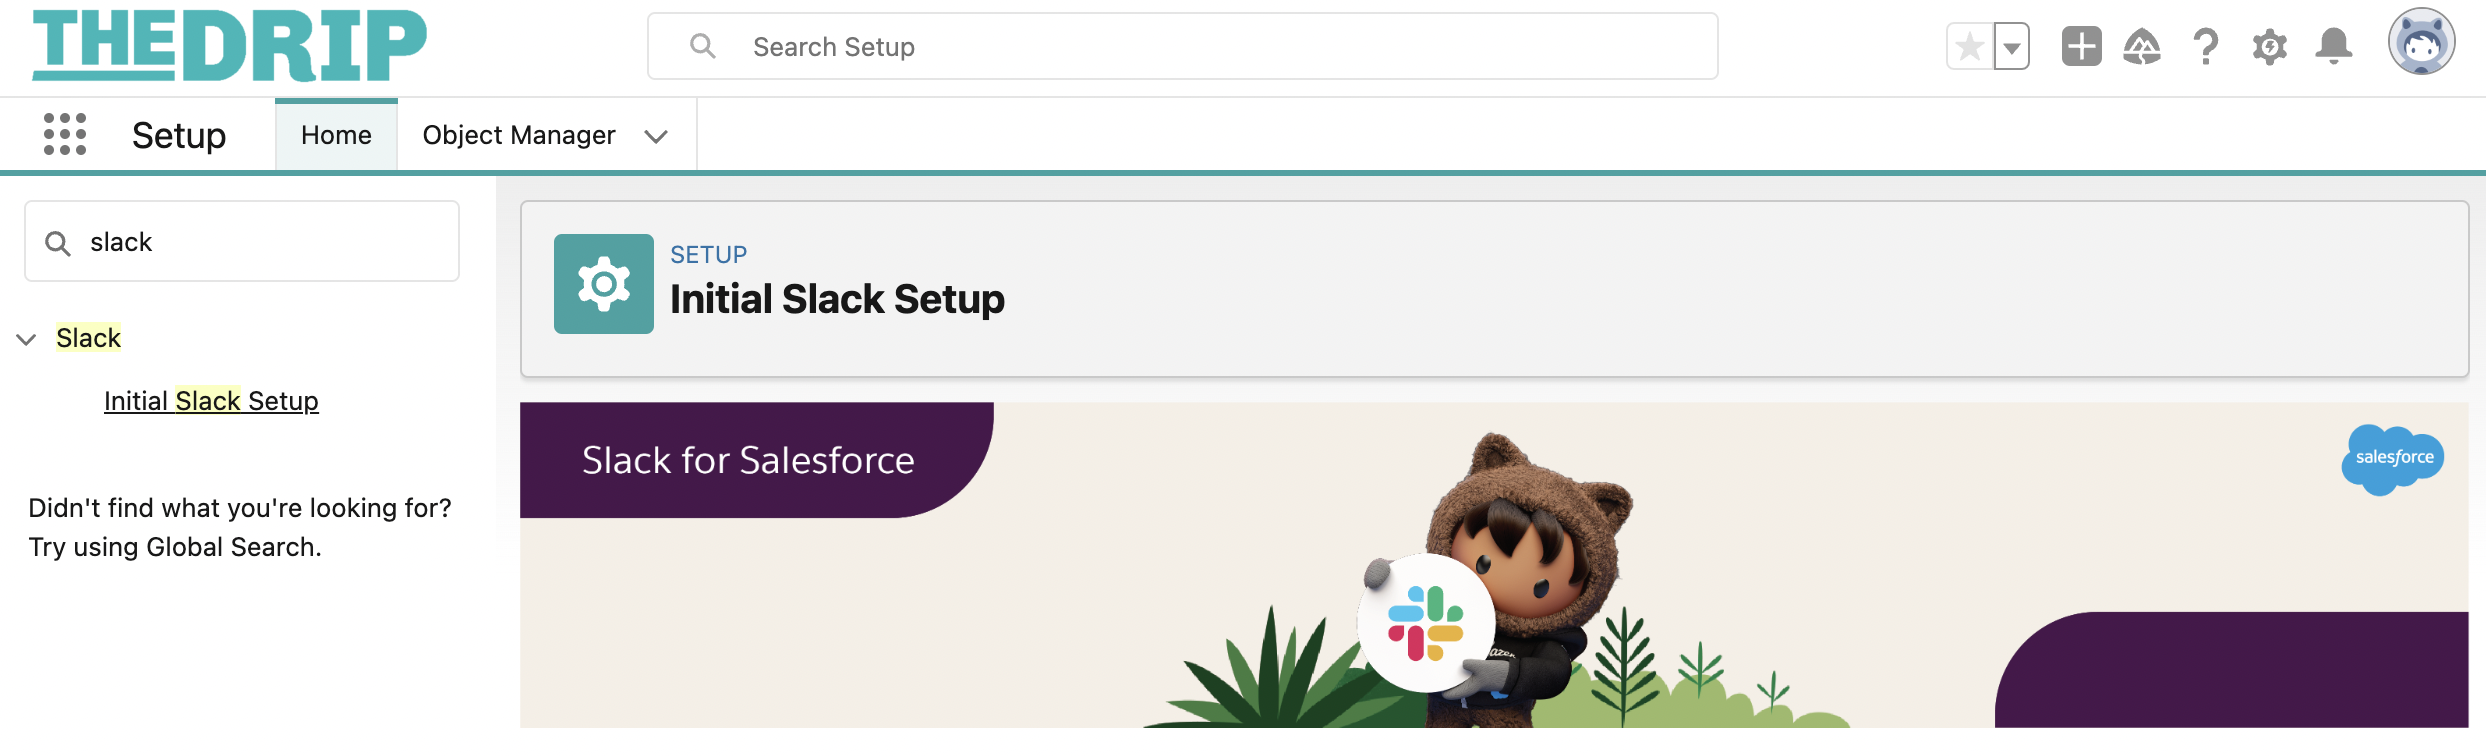Click the Initial Slack Setup gear icon
The image size is (2486, 756).
tap(604, 284)
